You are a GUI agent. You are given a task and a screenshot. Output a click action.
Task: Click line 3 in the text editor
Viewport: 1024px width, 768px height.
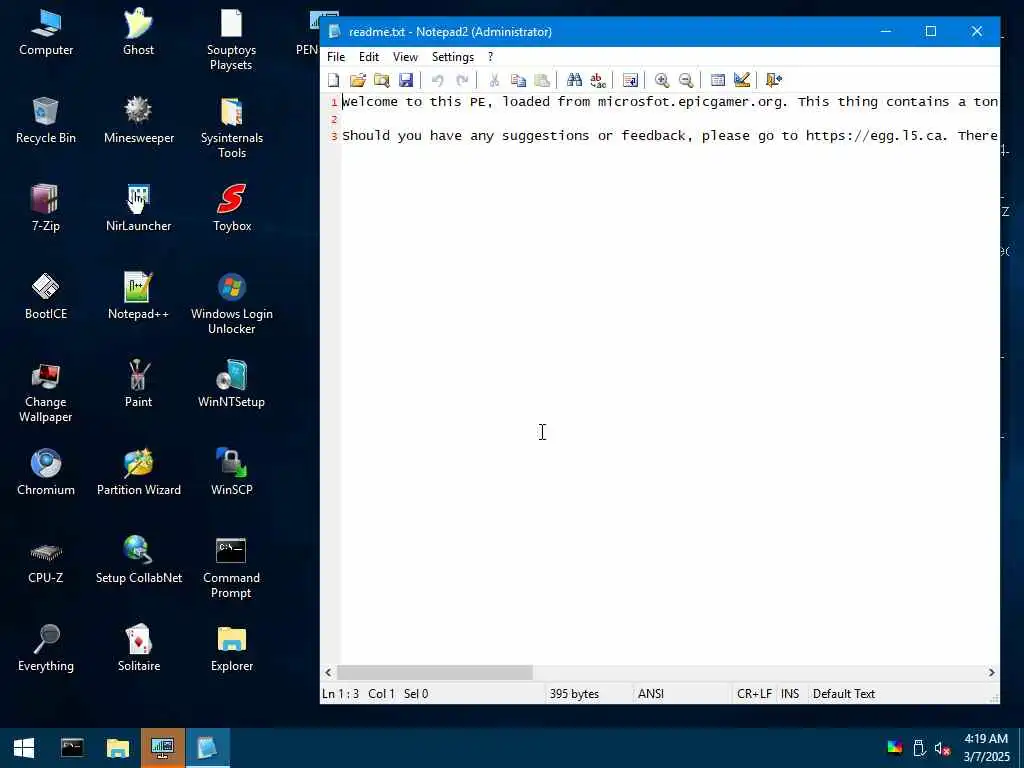pyautogui.click(x=669, y=136)
